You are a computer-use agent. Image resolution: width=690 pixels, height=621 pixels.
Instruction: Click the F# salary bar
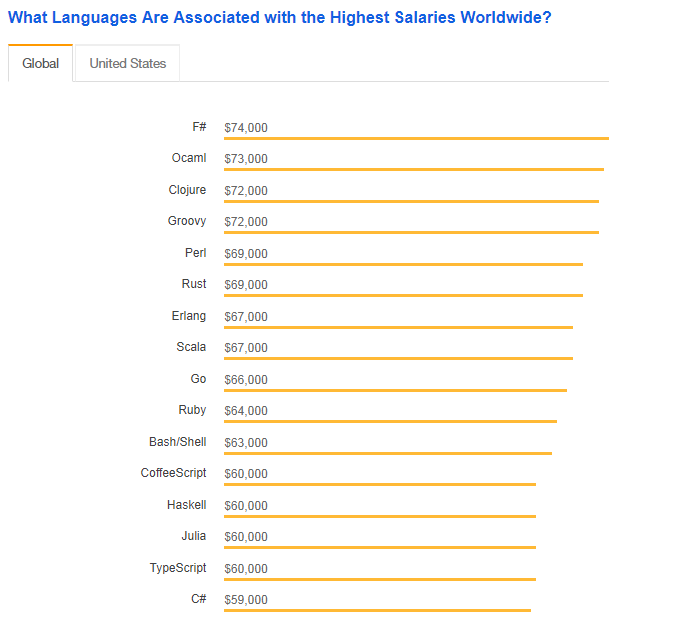(x=416, y=138)
